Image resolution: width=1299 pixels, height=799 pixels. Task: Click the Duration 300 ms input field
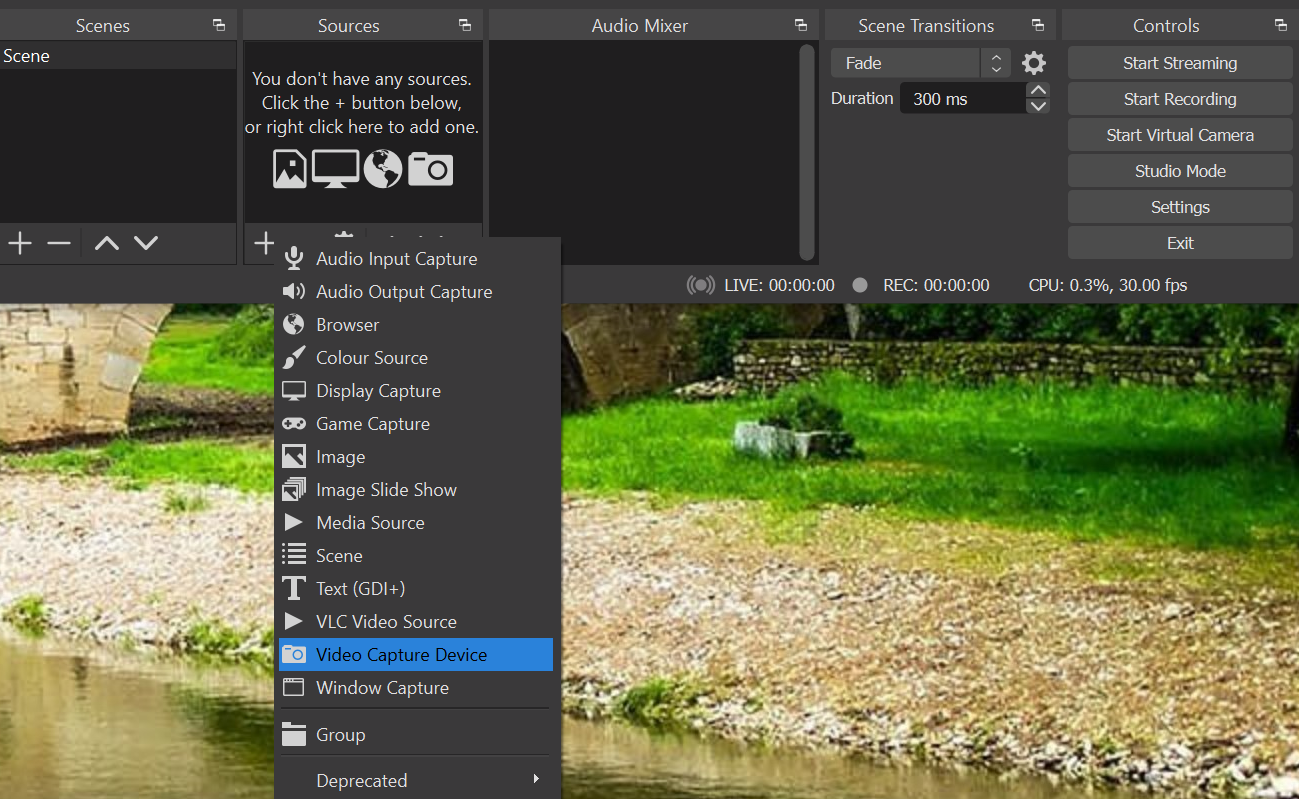[961, 99]
